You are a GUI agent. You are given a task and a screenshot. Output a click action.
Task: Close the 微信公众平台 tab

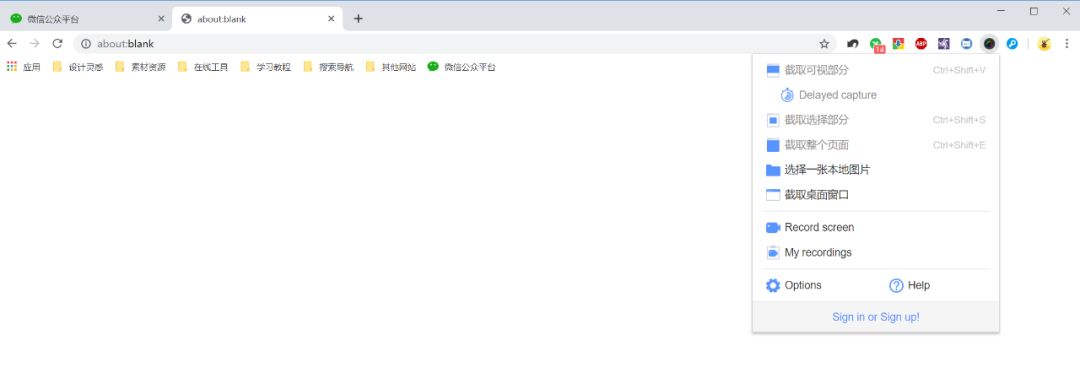pos(161,19)
